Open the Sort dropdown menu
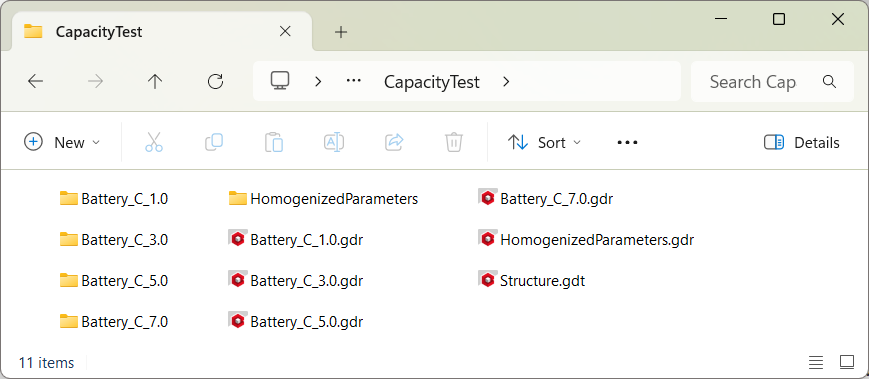Viewport: 869px width, 379px height. (x=544, y=142)
